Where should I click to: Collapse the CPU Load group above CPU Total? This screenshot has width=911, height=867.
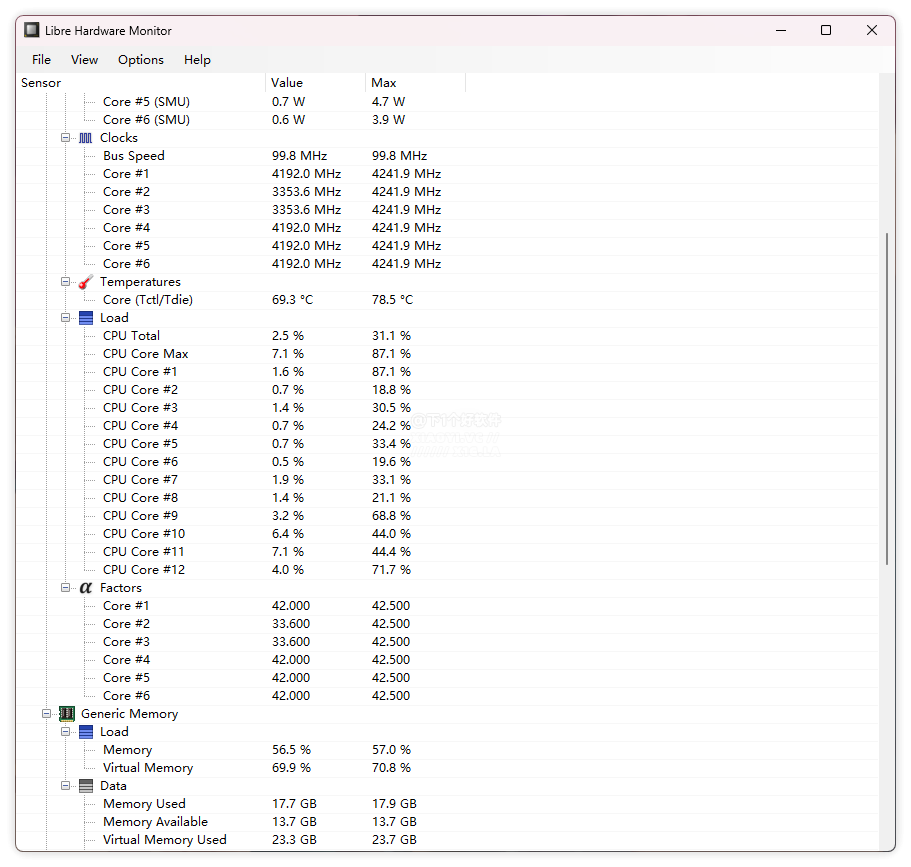66,318
